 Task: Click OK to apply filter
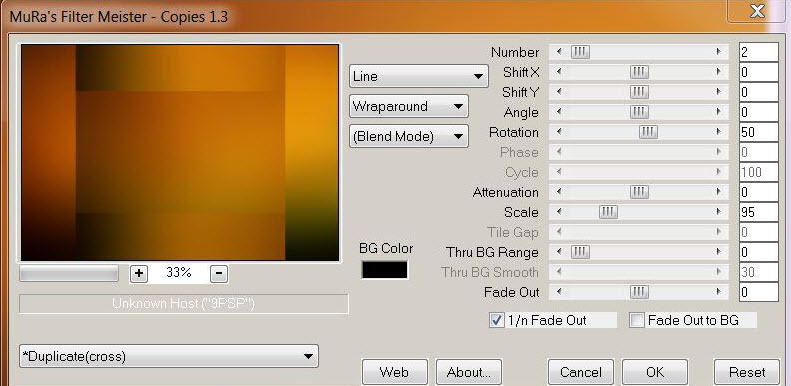pyautogui.click(x=655, y=372)
